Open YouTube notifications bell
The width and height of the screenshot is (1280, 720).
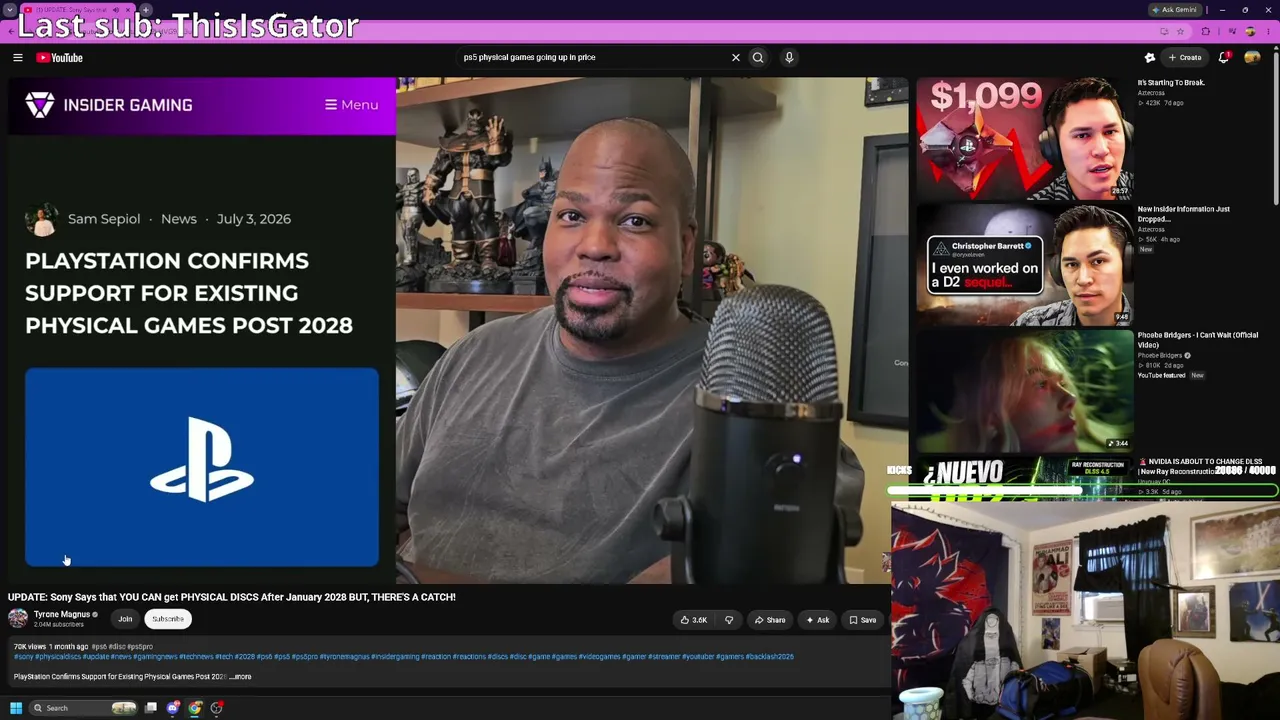point(1224,57)
